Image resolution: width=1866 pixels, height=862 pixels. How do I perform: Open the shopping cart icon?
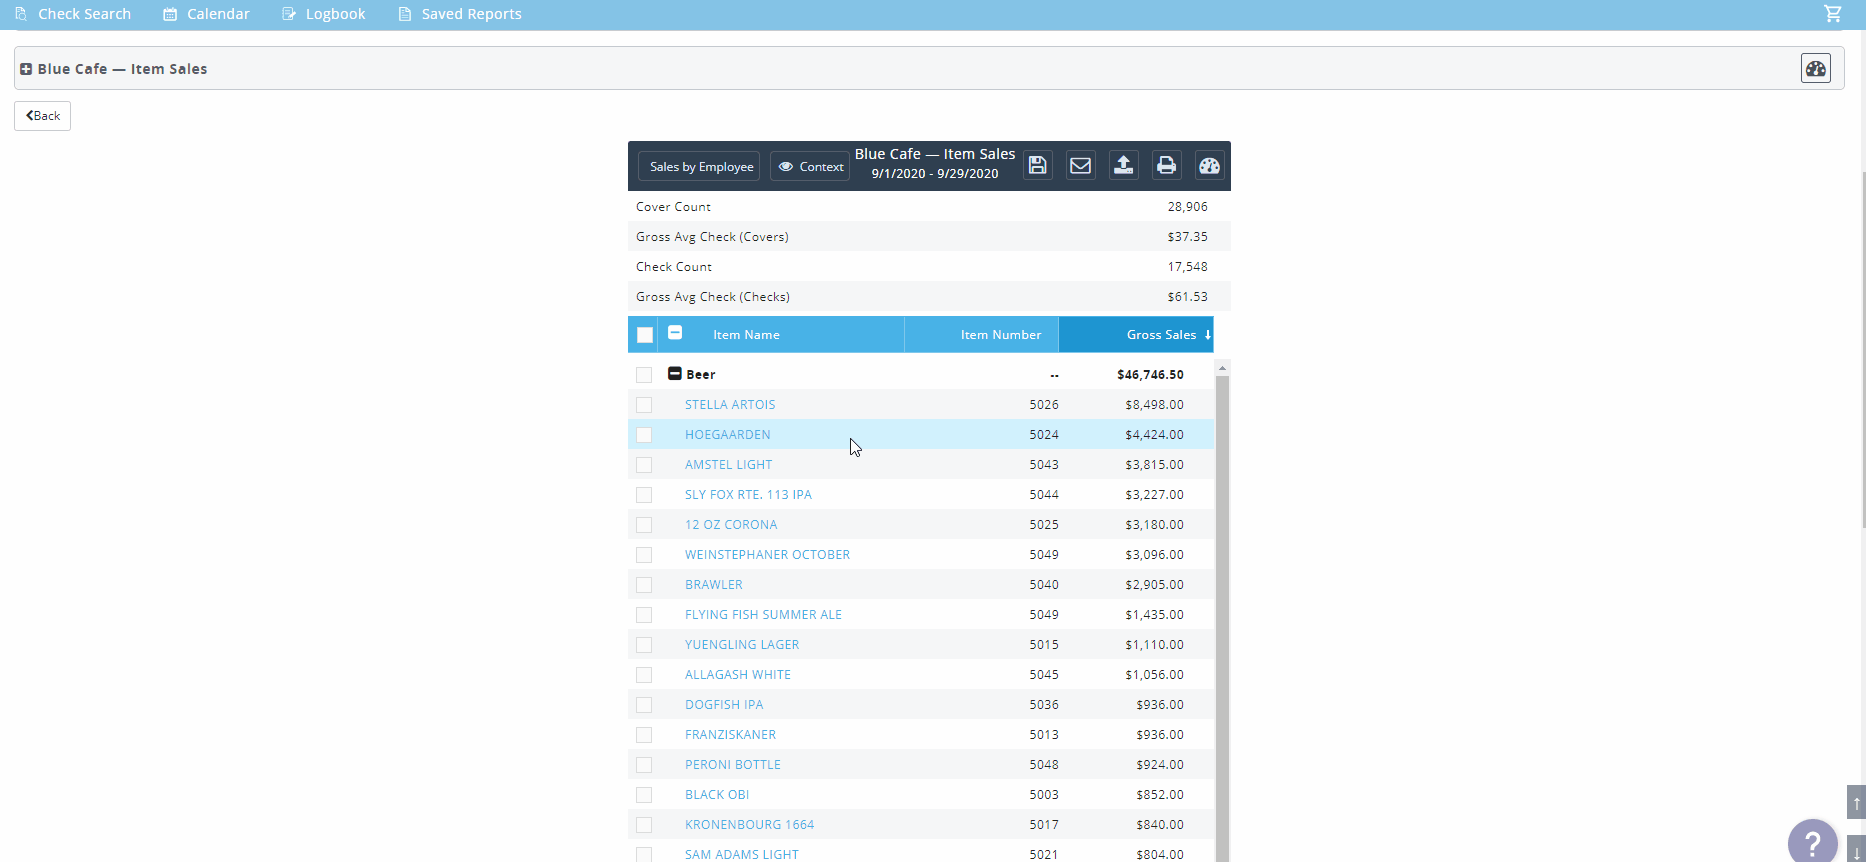pyautogui.click(x=1832, y=14)
